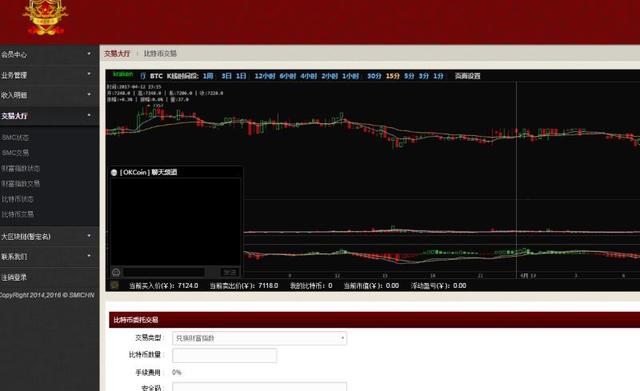Open 会员中心 in the sidebar
Viewport: 640px width, 391px height.
coord(14,54)
